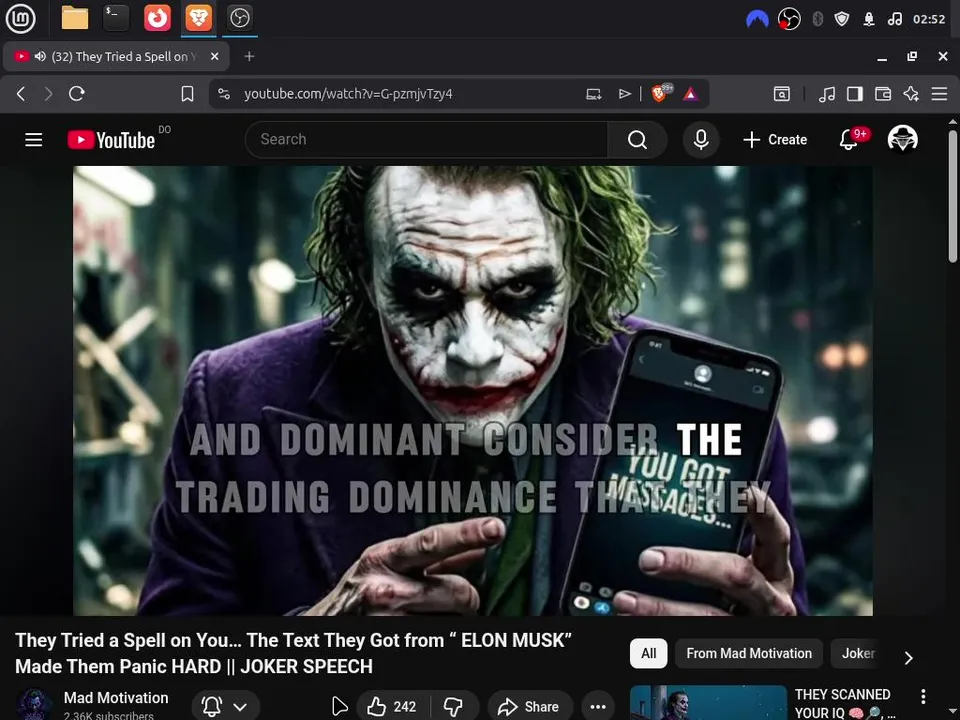960x720 pixels.
Task: Open the Brave main hamburger menu
Action: (x=940, y=94)
